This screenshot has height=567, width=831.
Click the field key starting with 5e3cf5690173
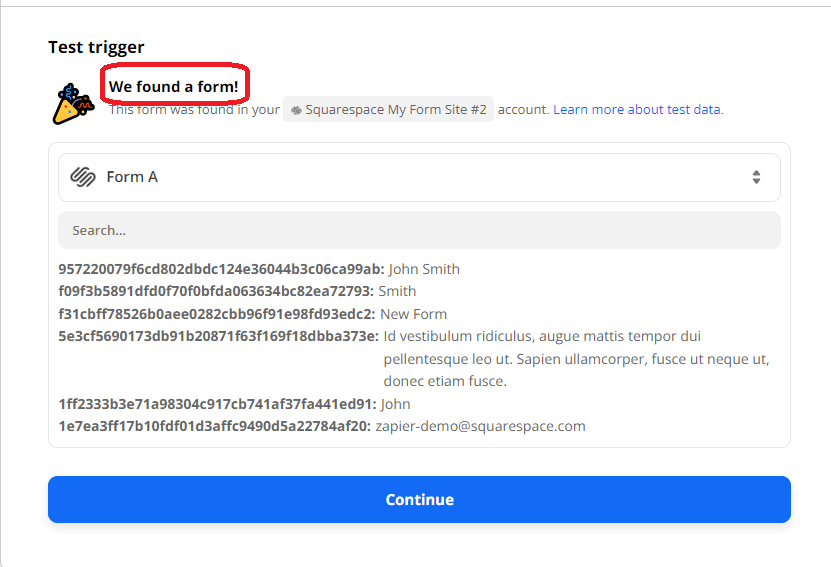click(218, 336)
